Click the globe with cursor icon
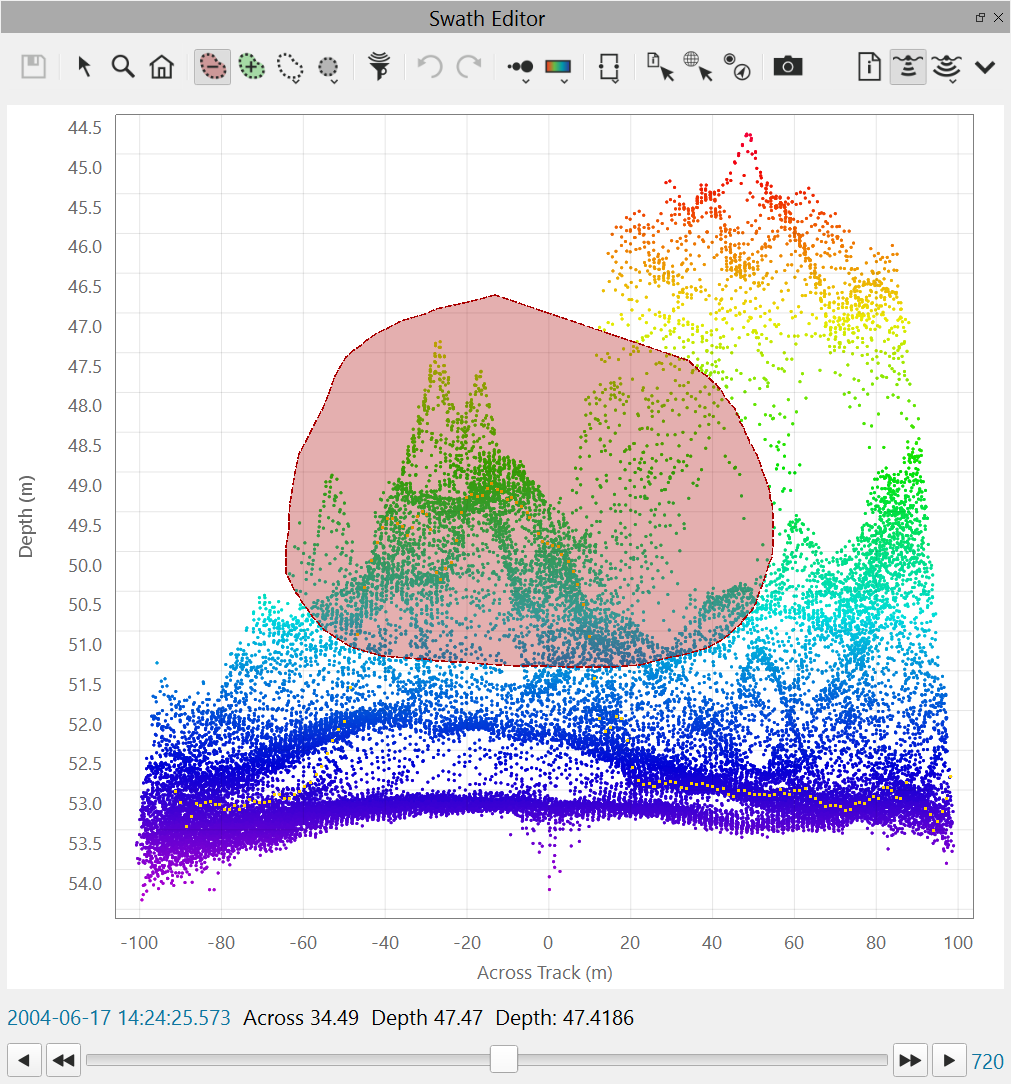 [697, 67]
